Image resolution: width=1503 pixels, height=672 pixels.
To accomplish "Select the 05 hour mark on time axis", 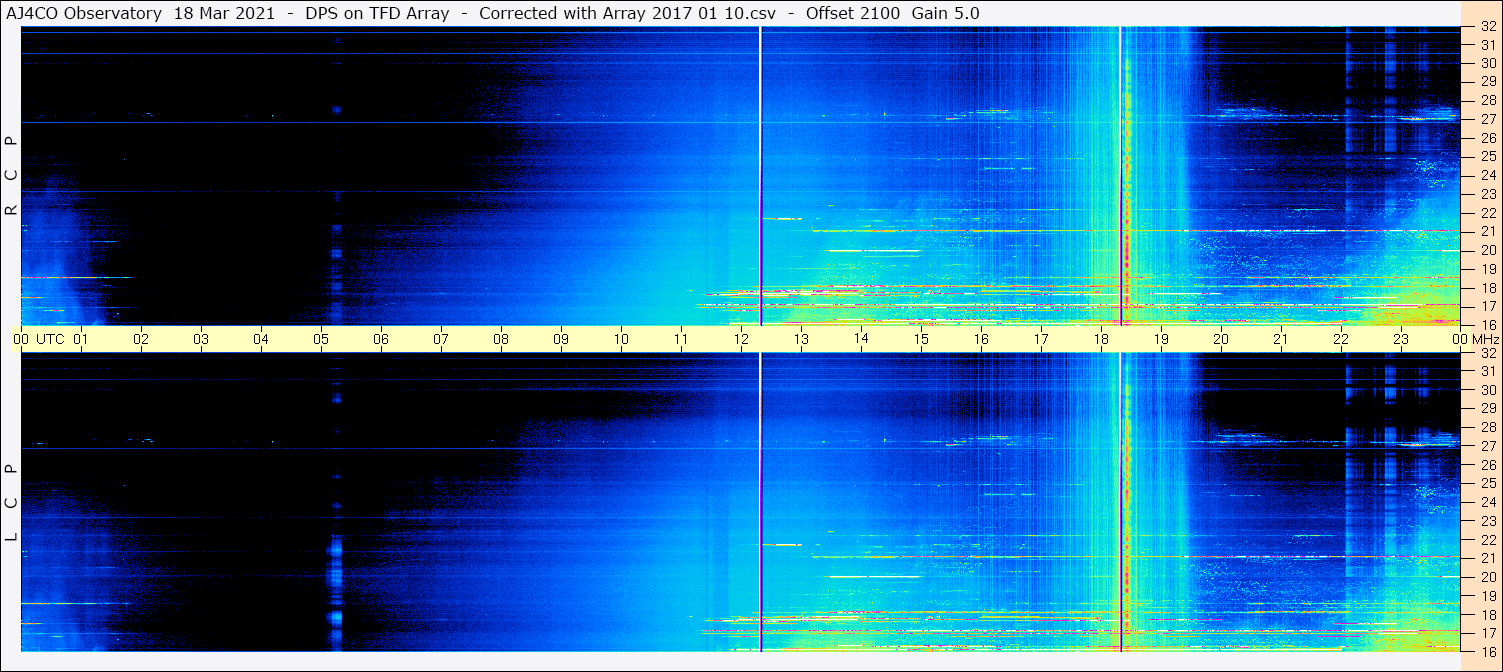I will [321, 339].
